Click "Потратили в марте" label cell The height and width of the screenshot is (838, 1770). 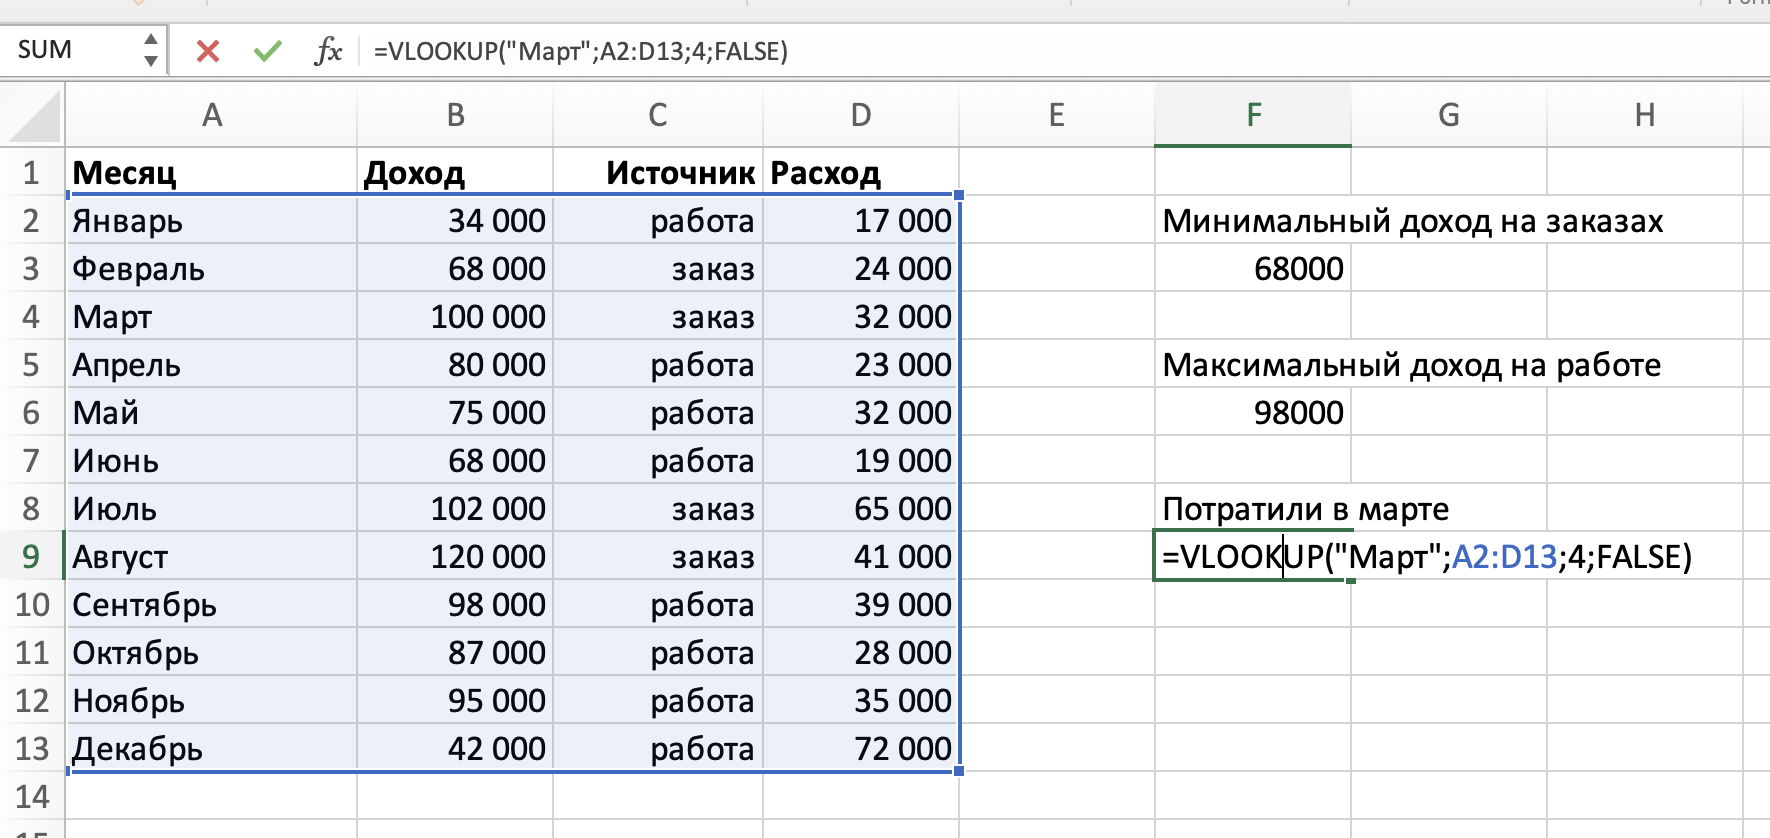[1253, 509]
